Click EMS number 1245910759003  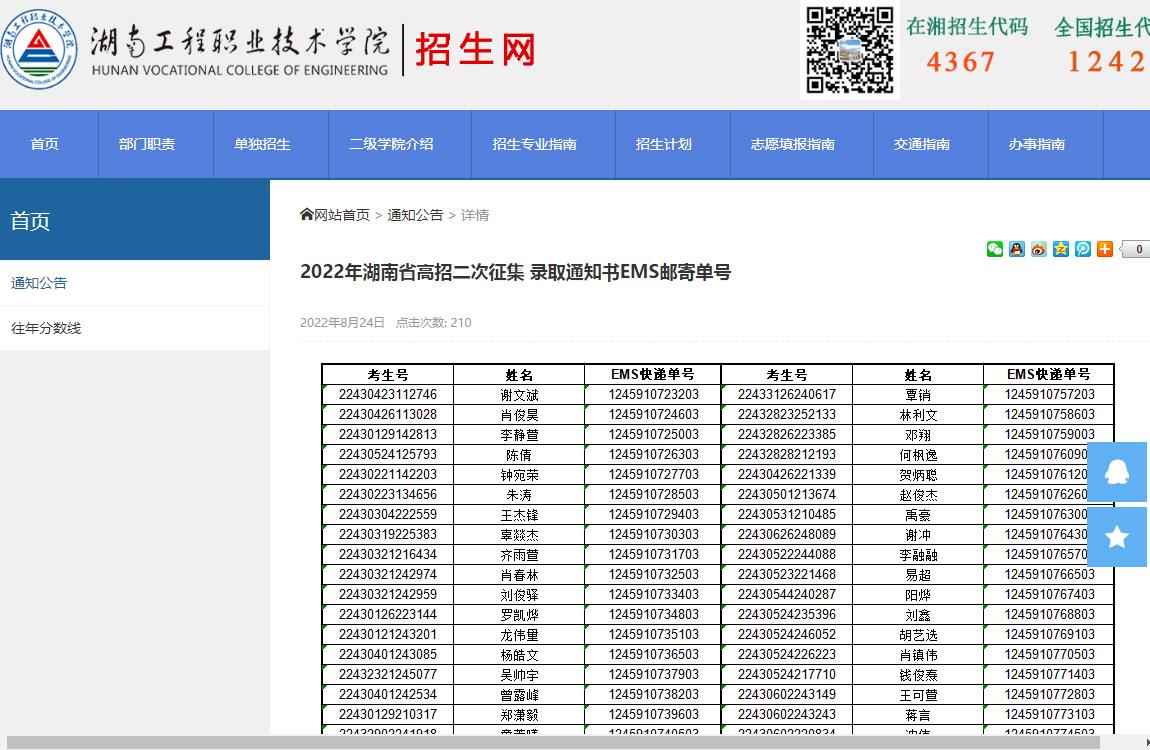[1050, 434]
